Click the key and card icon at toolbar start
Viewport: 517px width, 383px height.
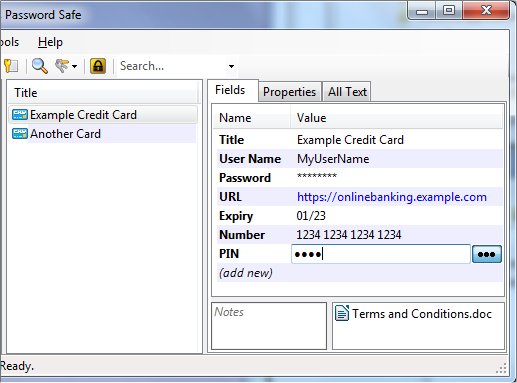coord(11,66)
